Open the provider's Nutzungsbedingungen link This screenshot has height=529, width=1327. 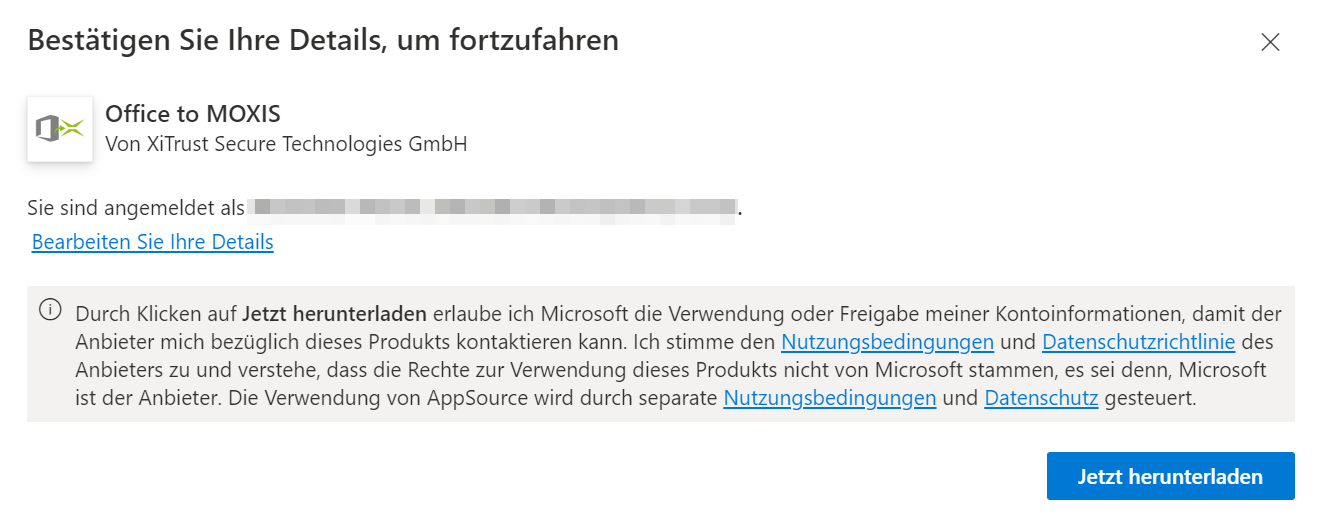(x=887, y=342)
